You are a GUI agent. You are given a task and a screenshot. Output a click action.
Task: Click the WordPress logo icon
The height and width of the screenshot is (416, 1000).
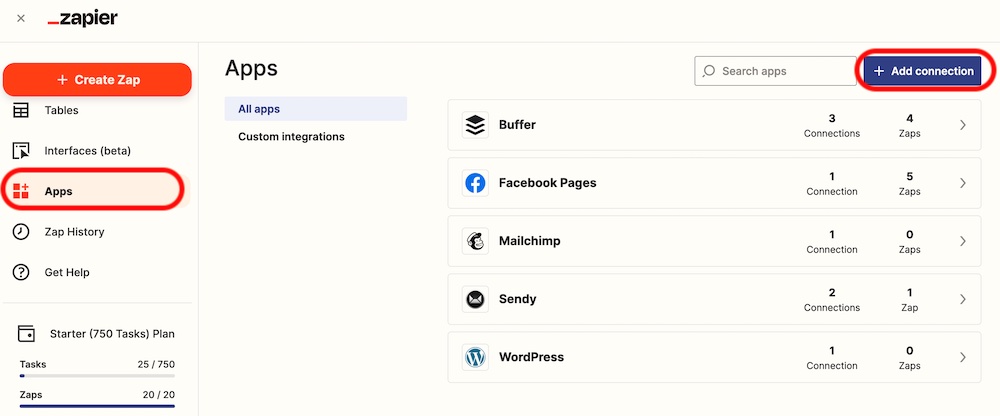pyautogui.click(x=475, y=357)
